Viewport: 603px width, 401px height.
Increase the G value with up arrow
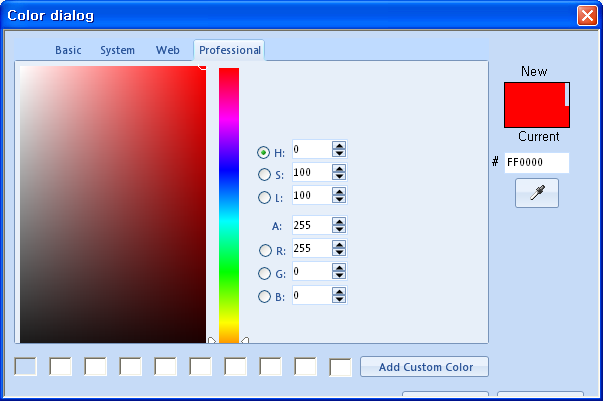(339, 267)
